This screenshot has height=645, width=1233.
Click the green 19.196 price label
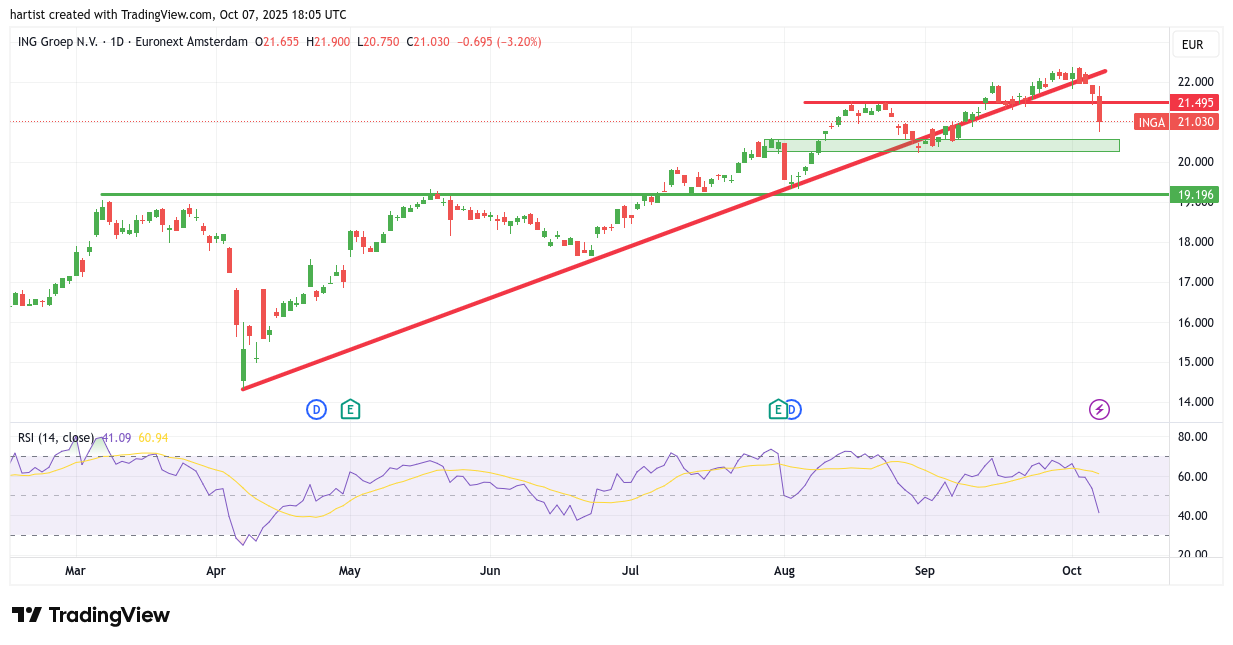tap(1195, 194)
